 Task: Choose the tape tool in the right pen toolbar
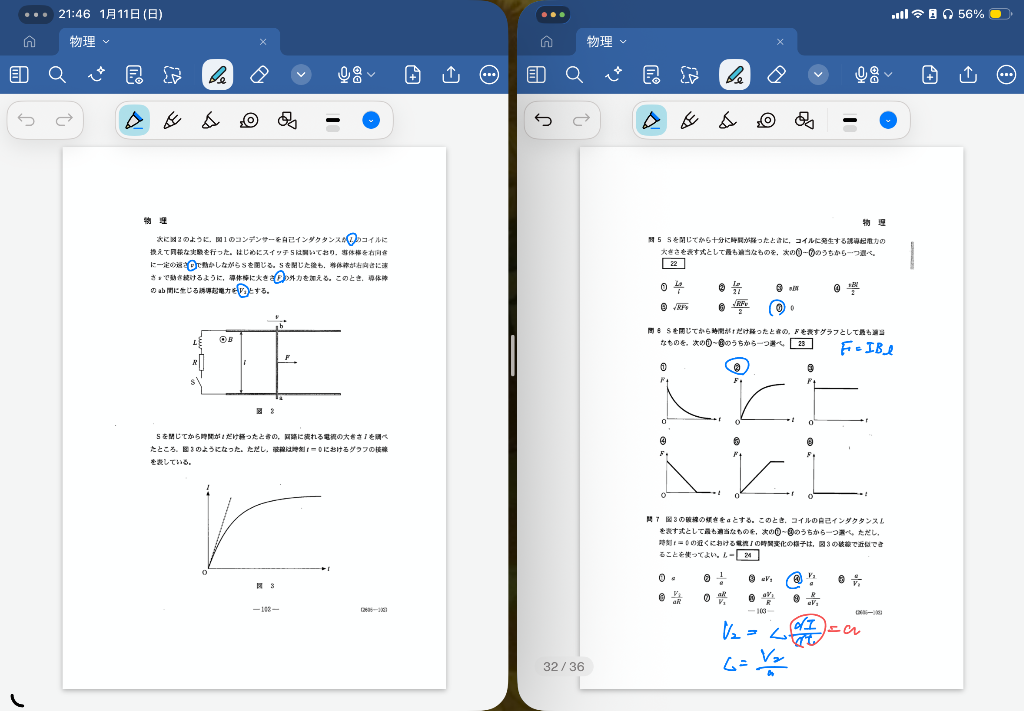pos(766,121)
